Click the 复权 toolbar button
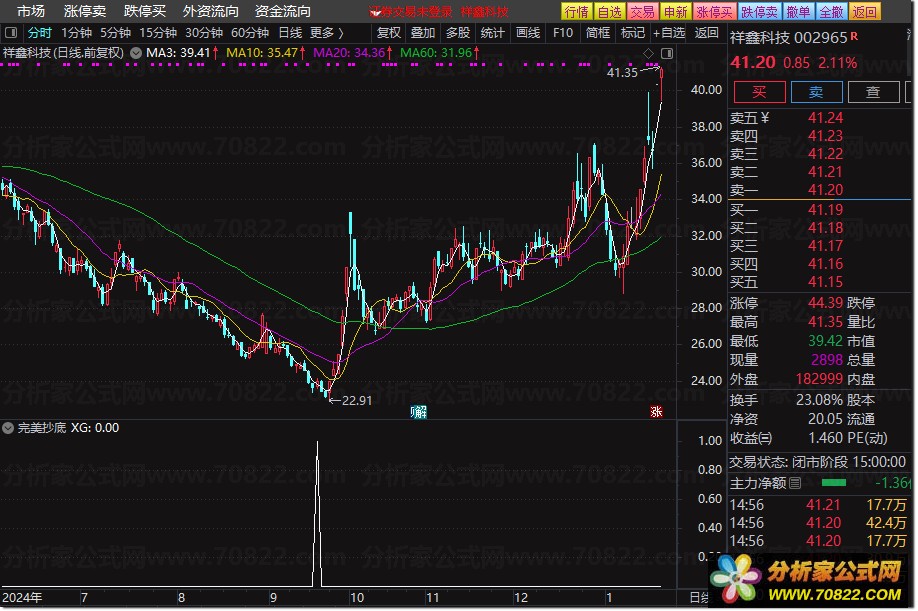Viewport: 918px width, 611px height. point(389,33)
